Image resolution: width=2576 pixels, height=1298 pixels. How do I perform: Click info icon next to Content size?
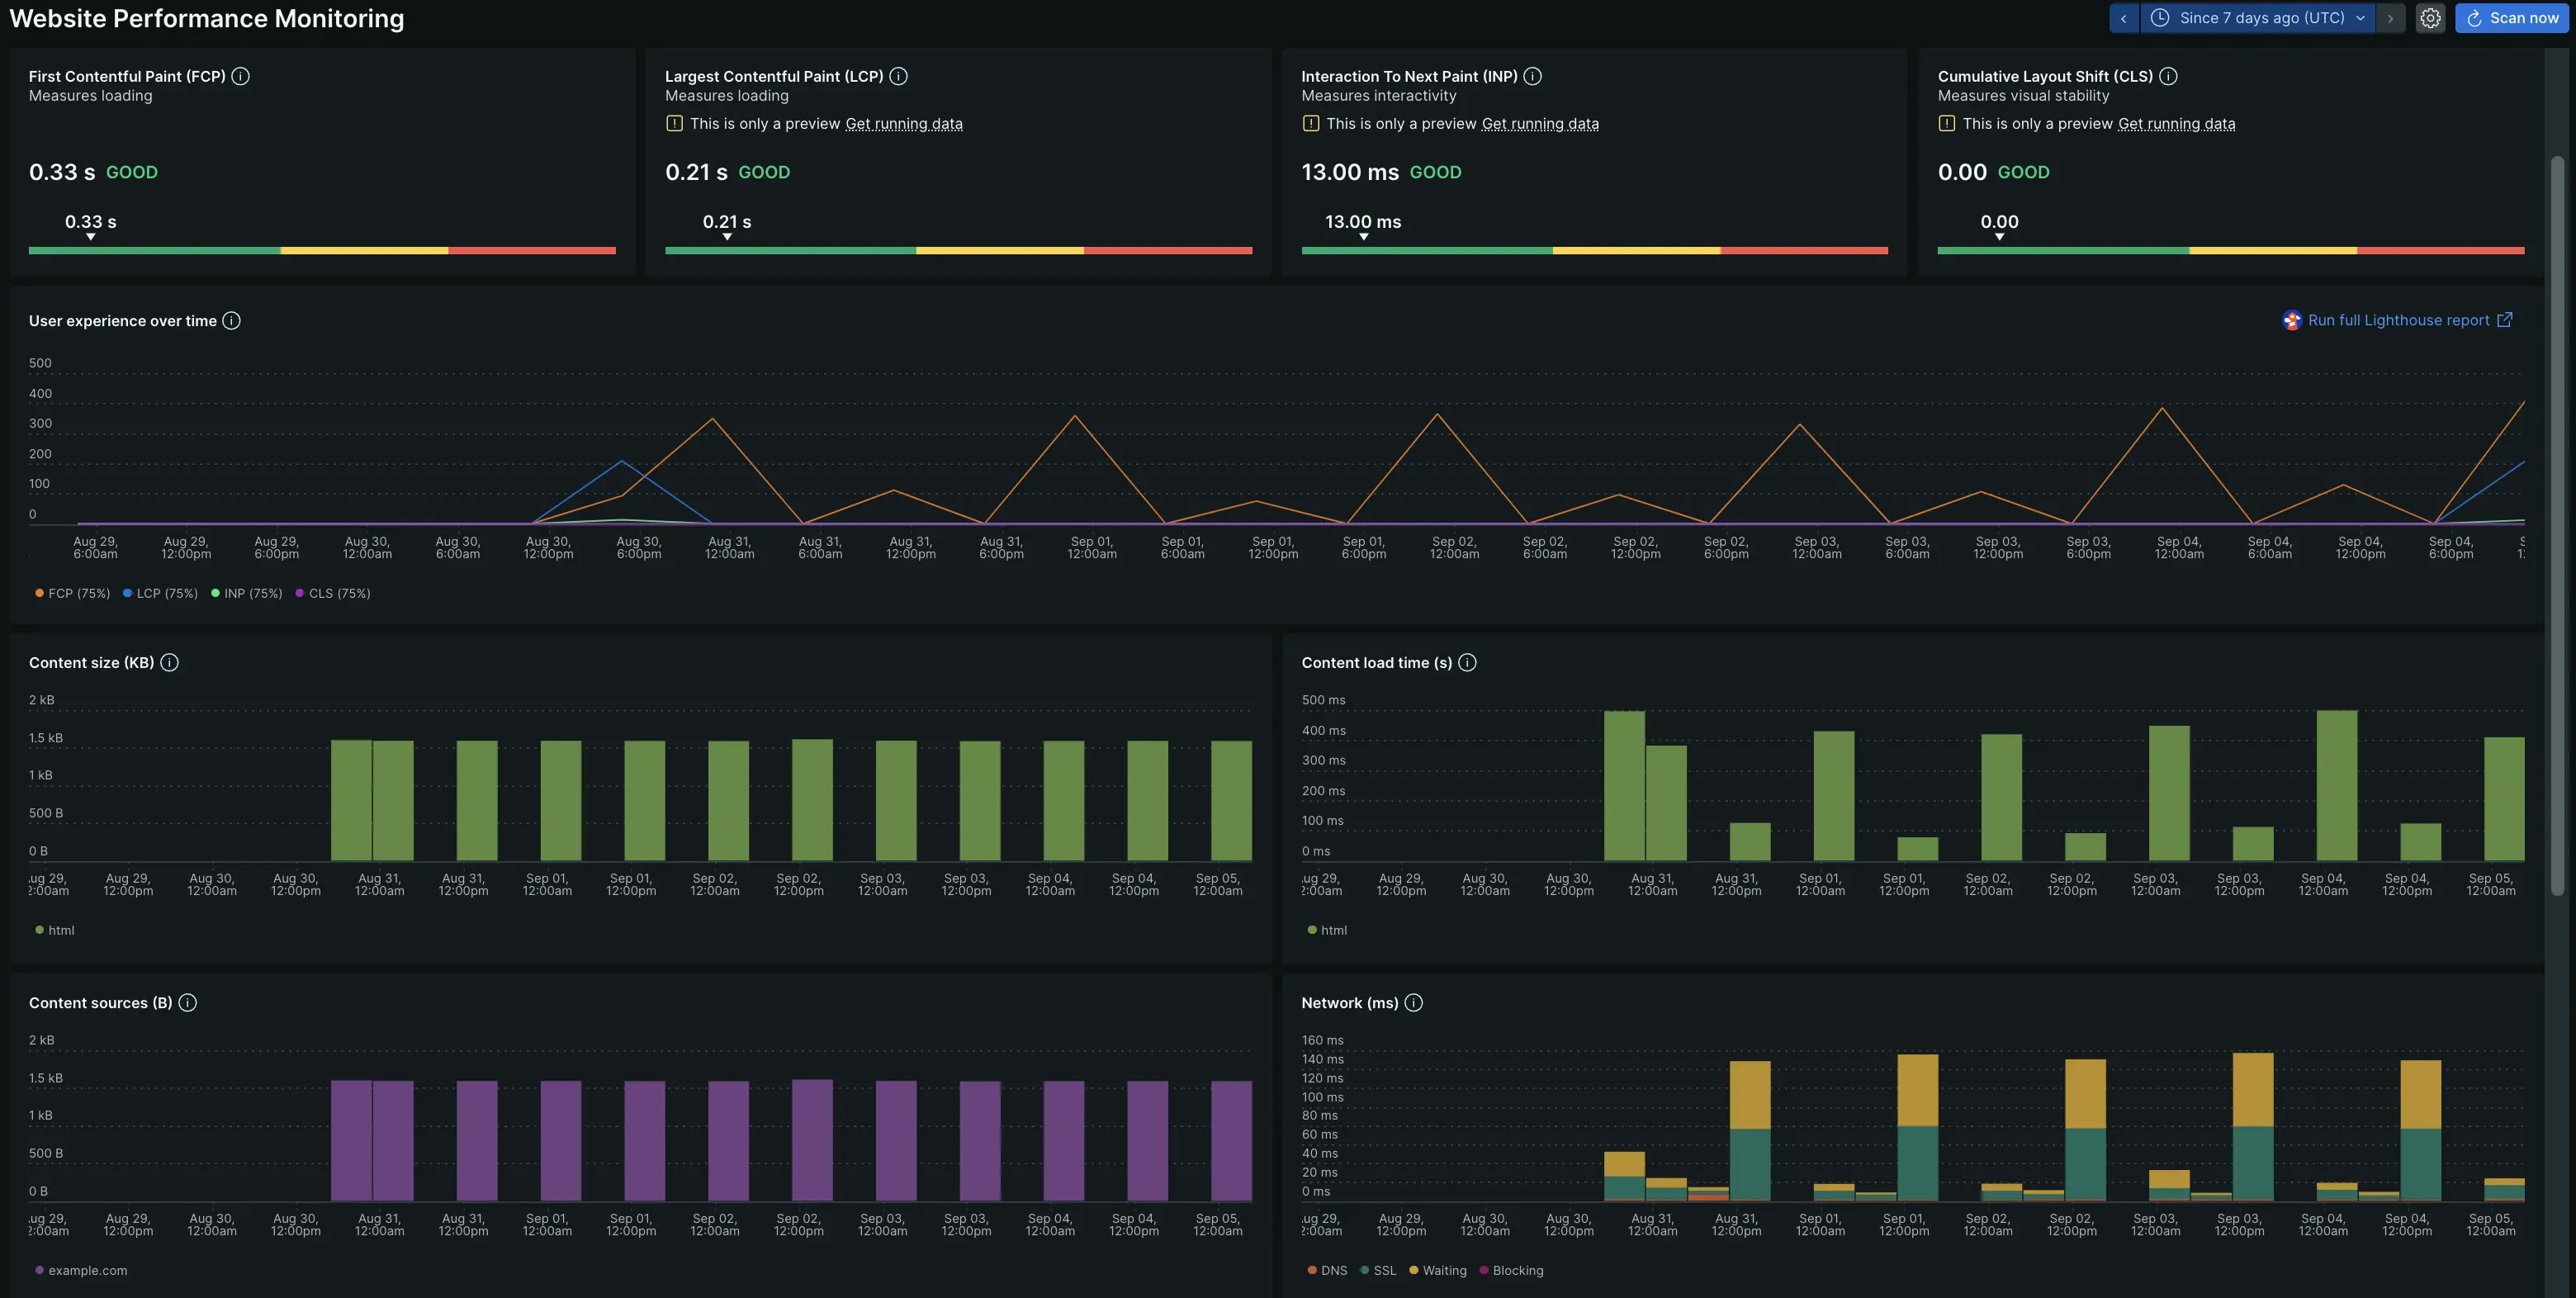click(170, 663)
